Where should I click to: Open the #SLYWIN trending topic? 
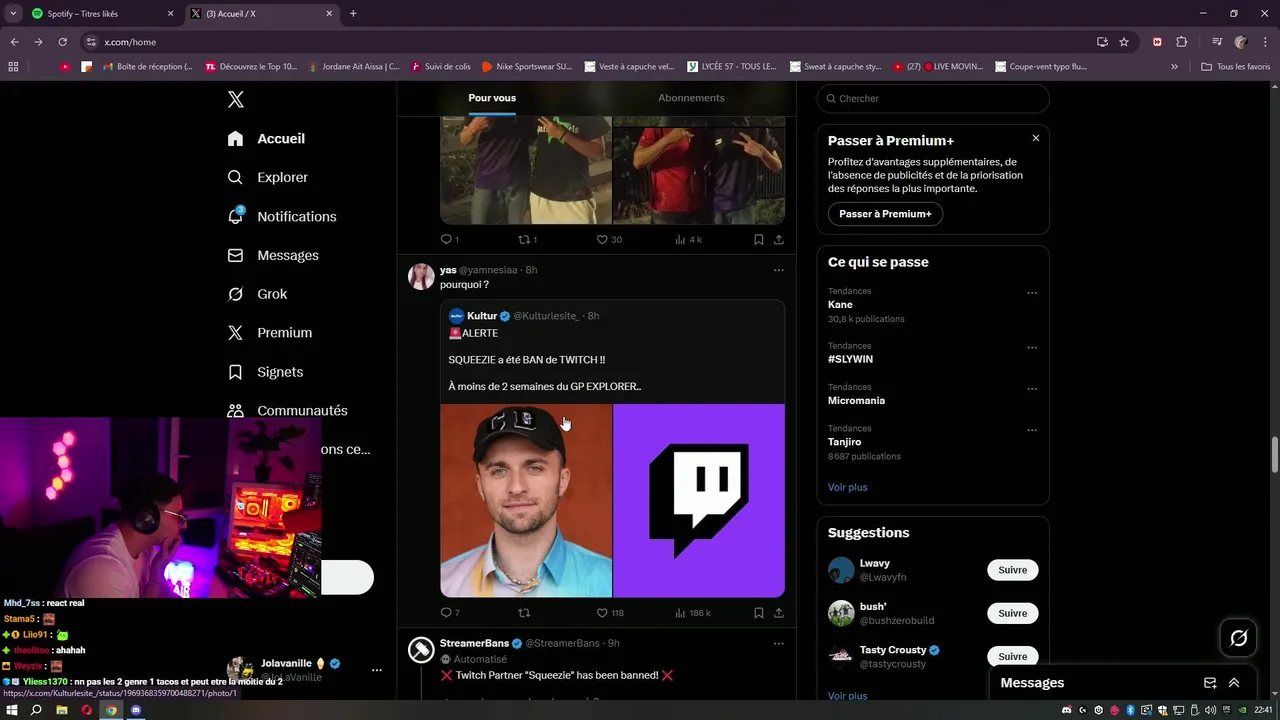(850, 359)
